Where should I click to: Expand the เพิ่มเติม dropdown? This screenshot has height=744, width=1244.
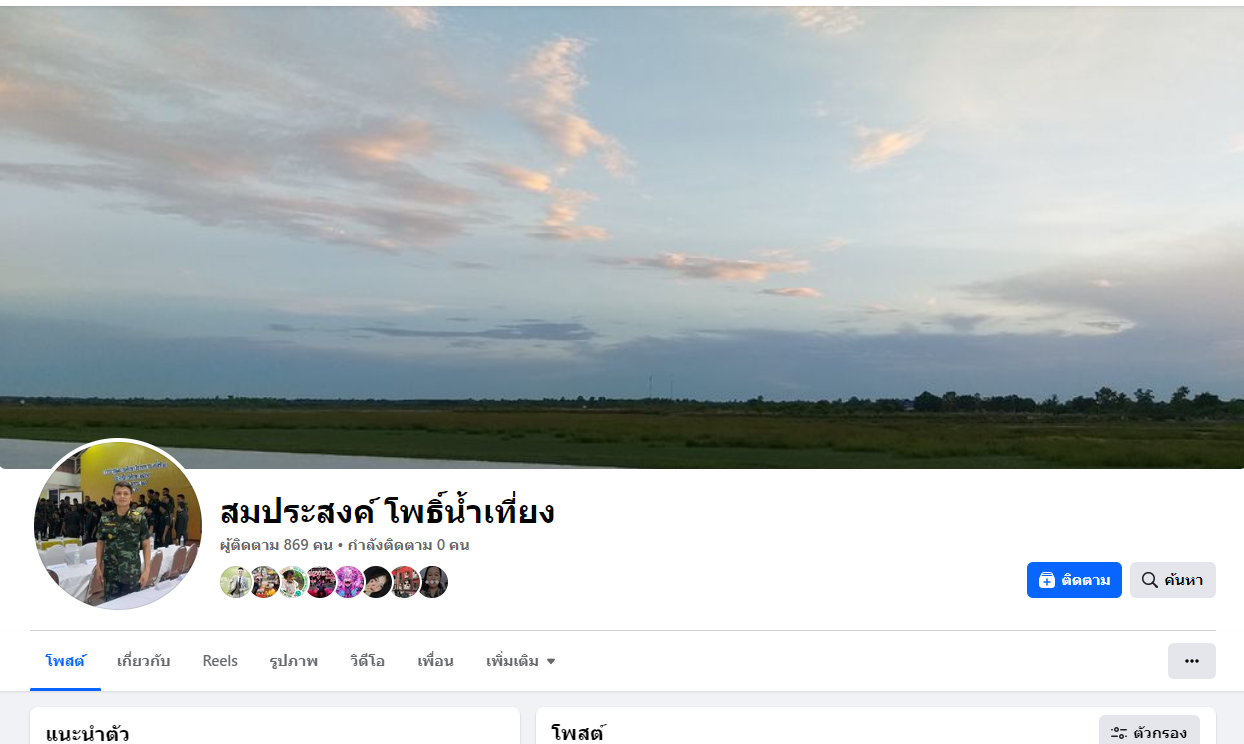point(520,661)
